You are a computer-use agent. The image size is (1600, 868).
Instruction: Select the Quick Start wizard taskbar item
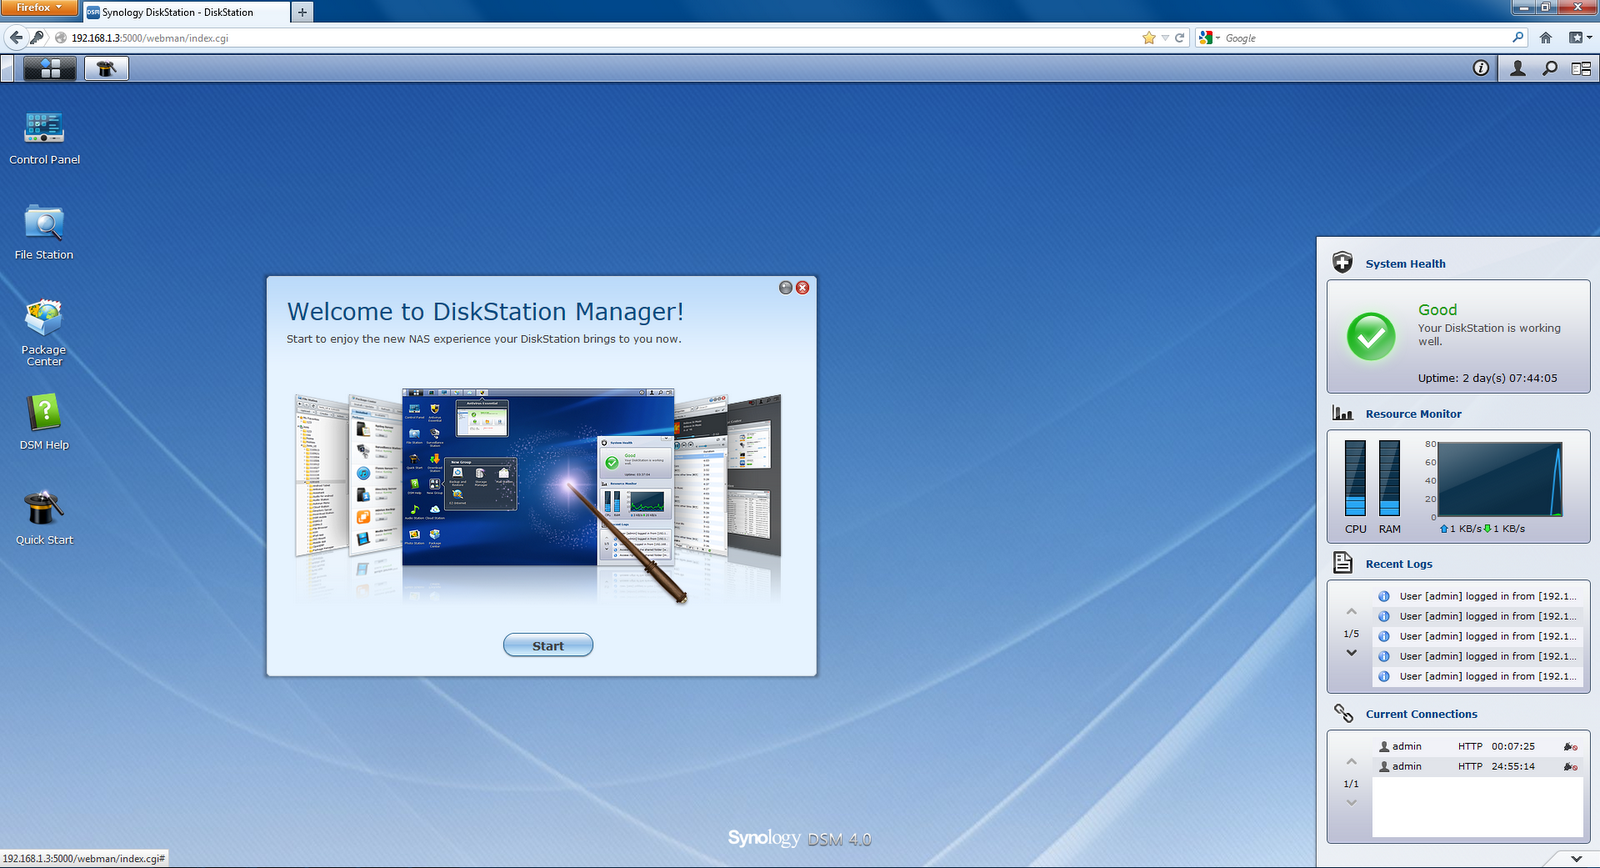click(x=106, y=68)
